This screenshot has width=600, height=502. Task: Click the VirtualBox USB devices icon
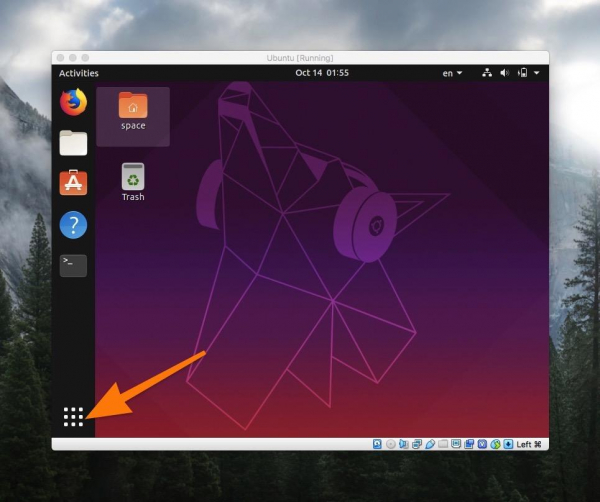(430, 444)
